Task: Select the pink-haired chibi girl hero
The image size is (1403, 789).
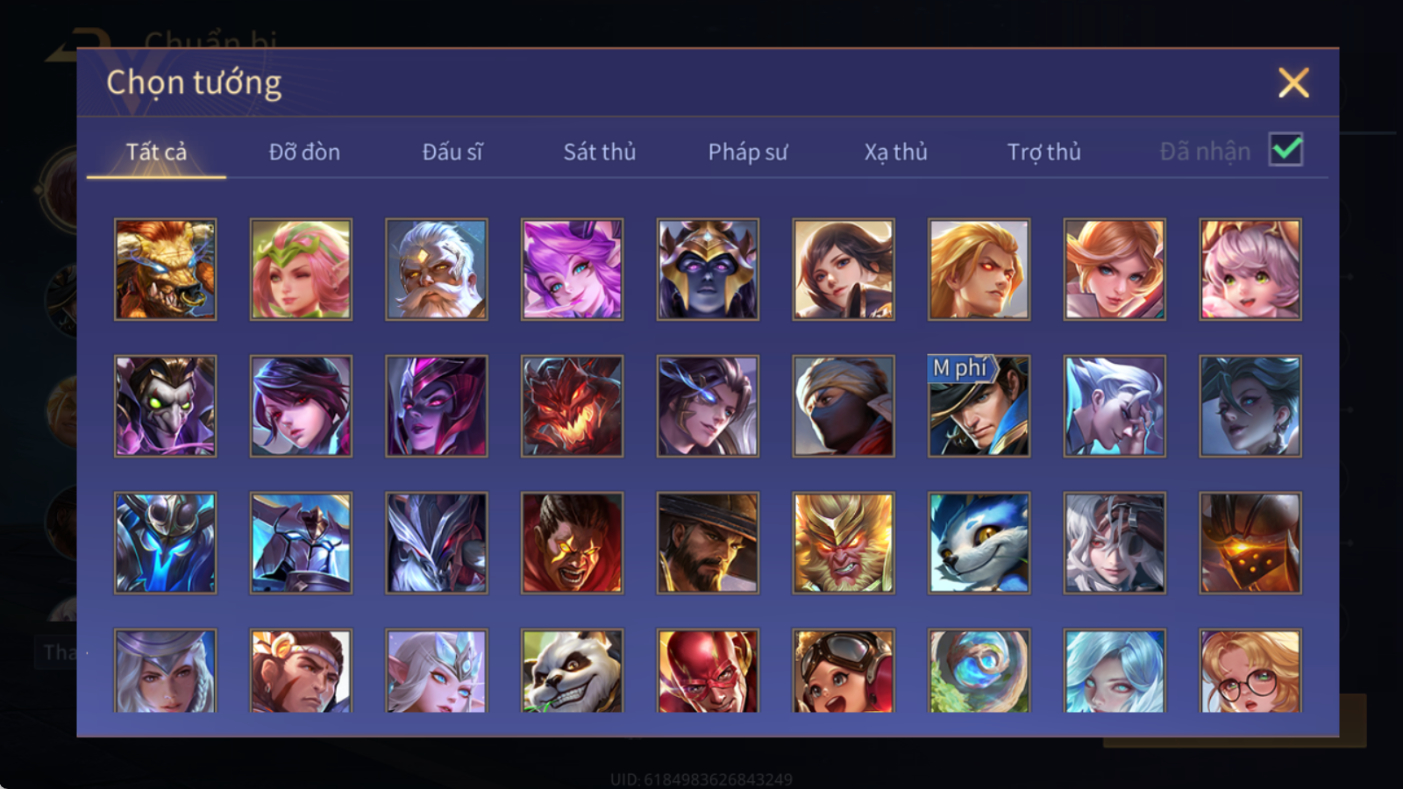Action: 1250,270
